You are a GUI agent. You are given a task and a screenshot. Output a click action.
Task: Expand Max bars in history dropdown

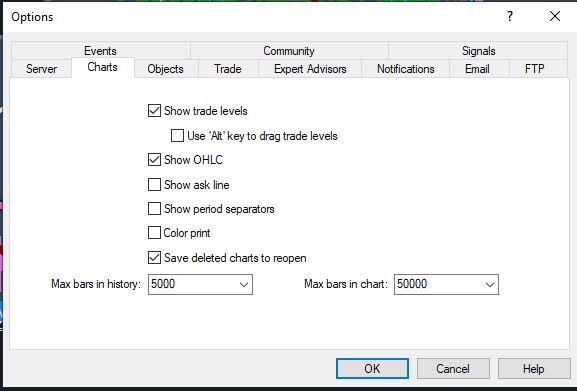(244, 284)
